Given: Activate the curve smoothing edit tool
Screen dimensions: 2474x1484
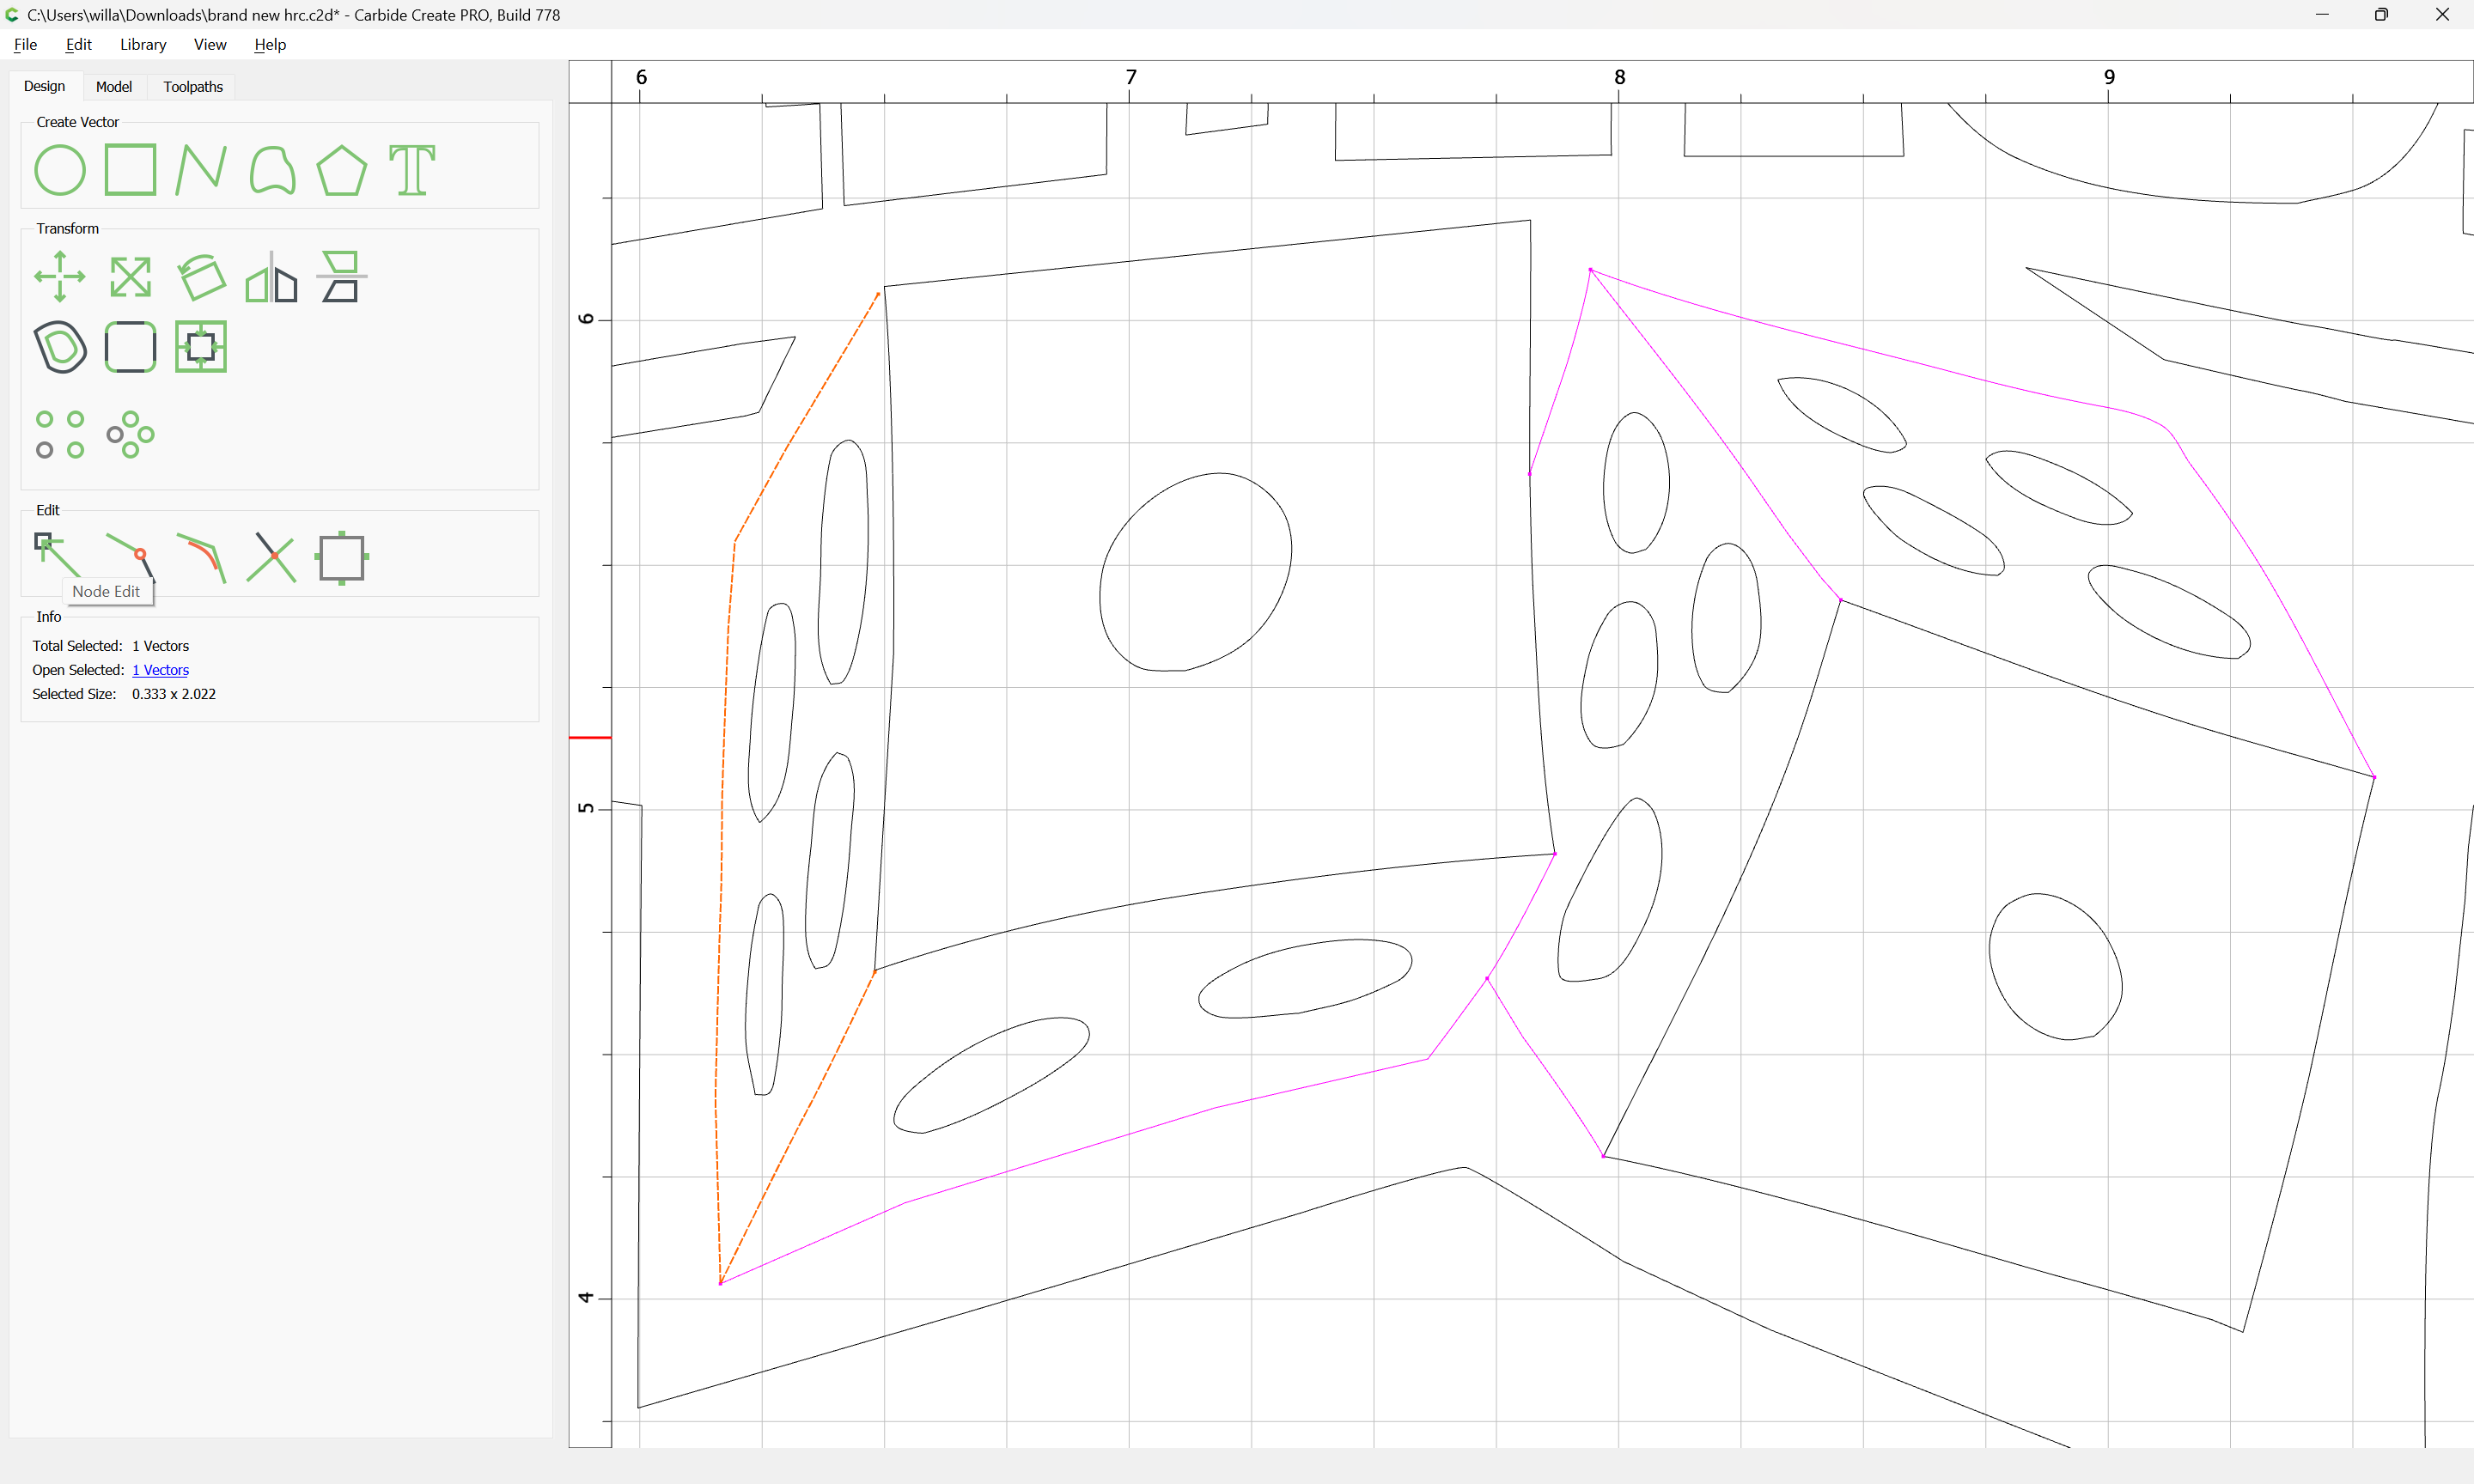Looking at the screenshot, I should click(201, 558).
